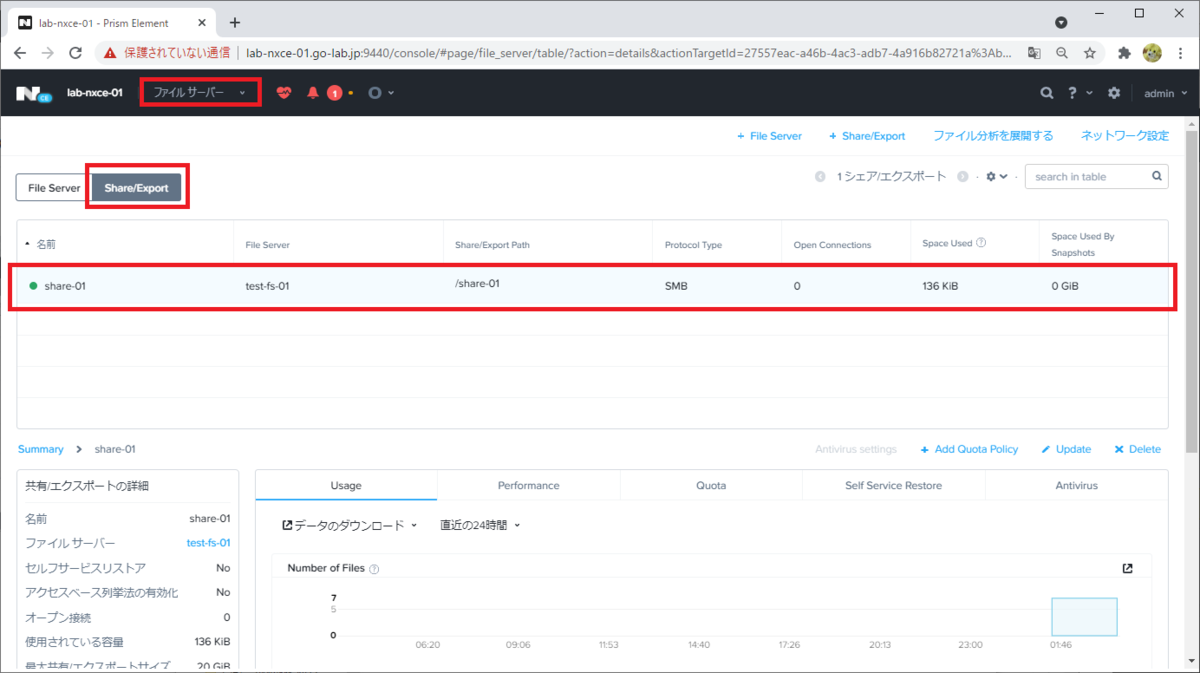Click the Open Connections column header

[x=832, y=244]
